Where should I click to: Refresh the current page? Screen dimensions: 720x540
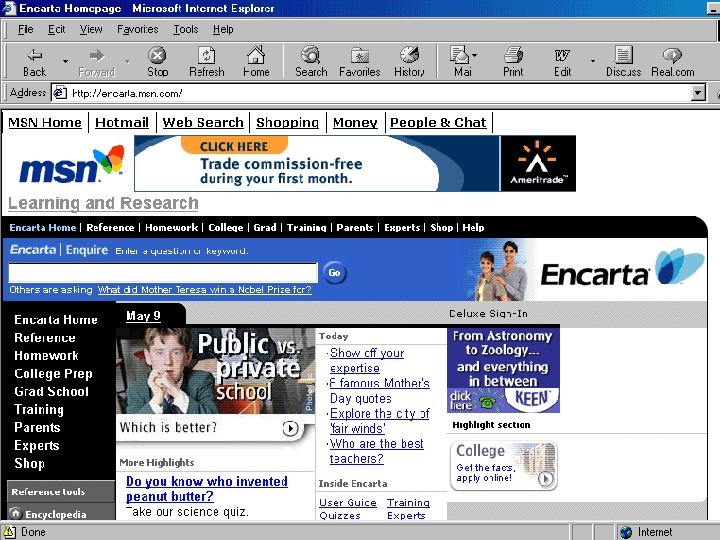(207, 62)
